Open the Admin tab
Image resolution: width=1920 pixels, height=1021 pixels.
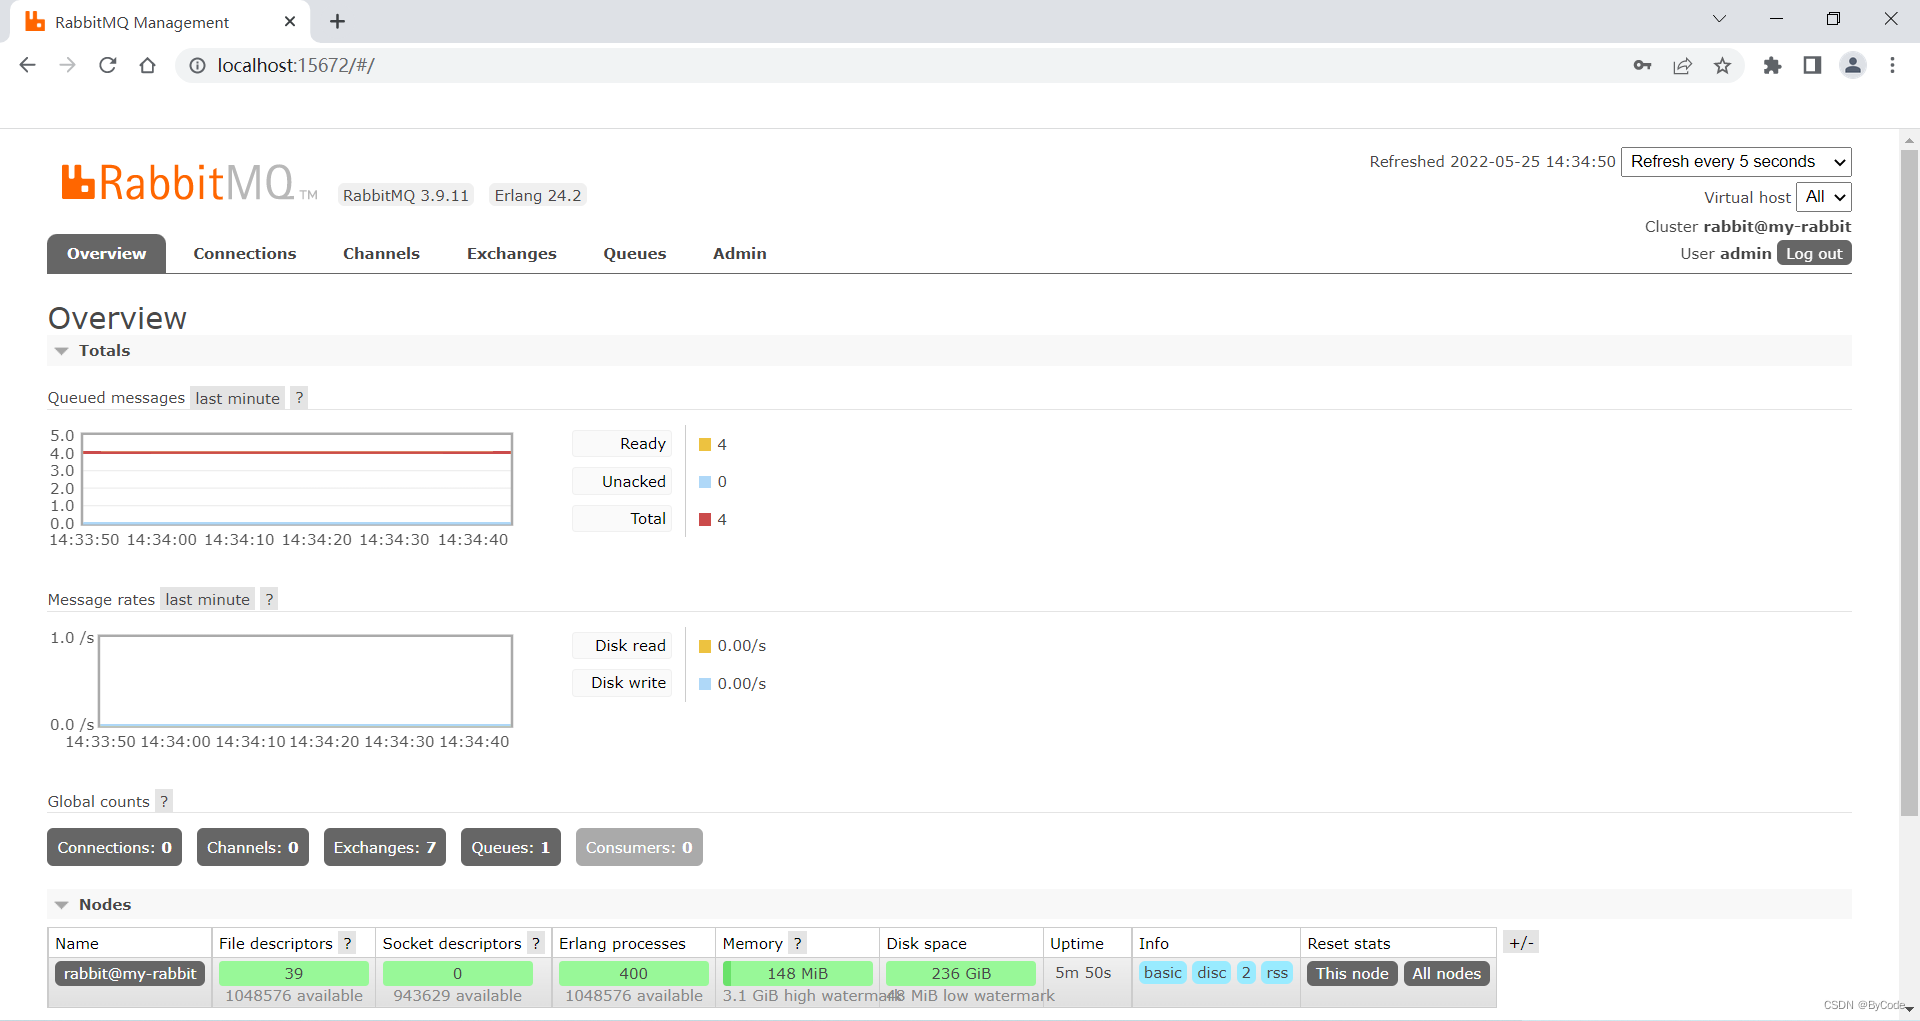pyautogui.click(x=739, y=254)
